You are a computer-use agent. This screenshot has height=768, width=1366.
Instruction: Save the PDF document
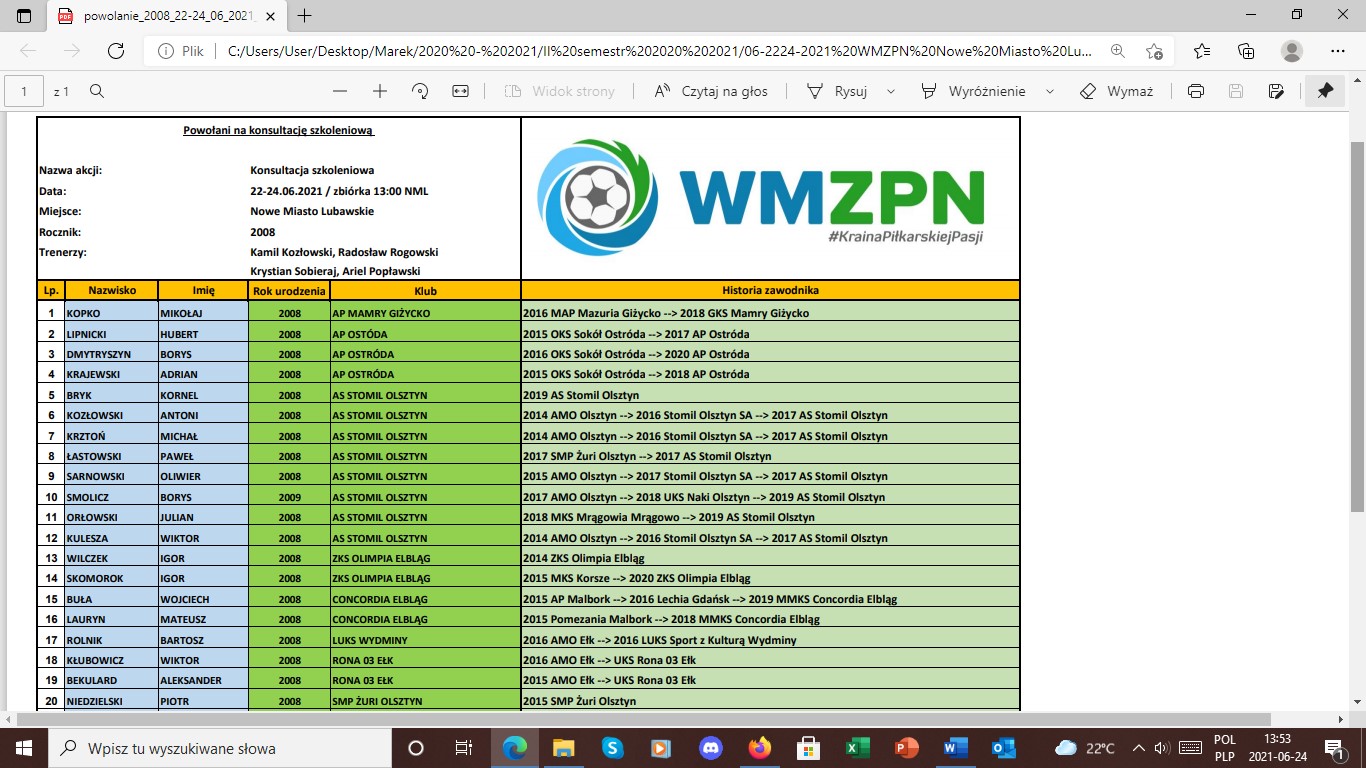[1236, 91]
